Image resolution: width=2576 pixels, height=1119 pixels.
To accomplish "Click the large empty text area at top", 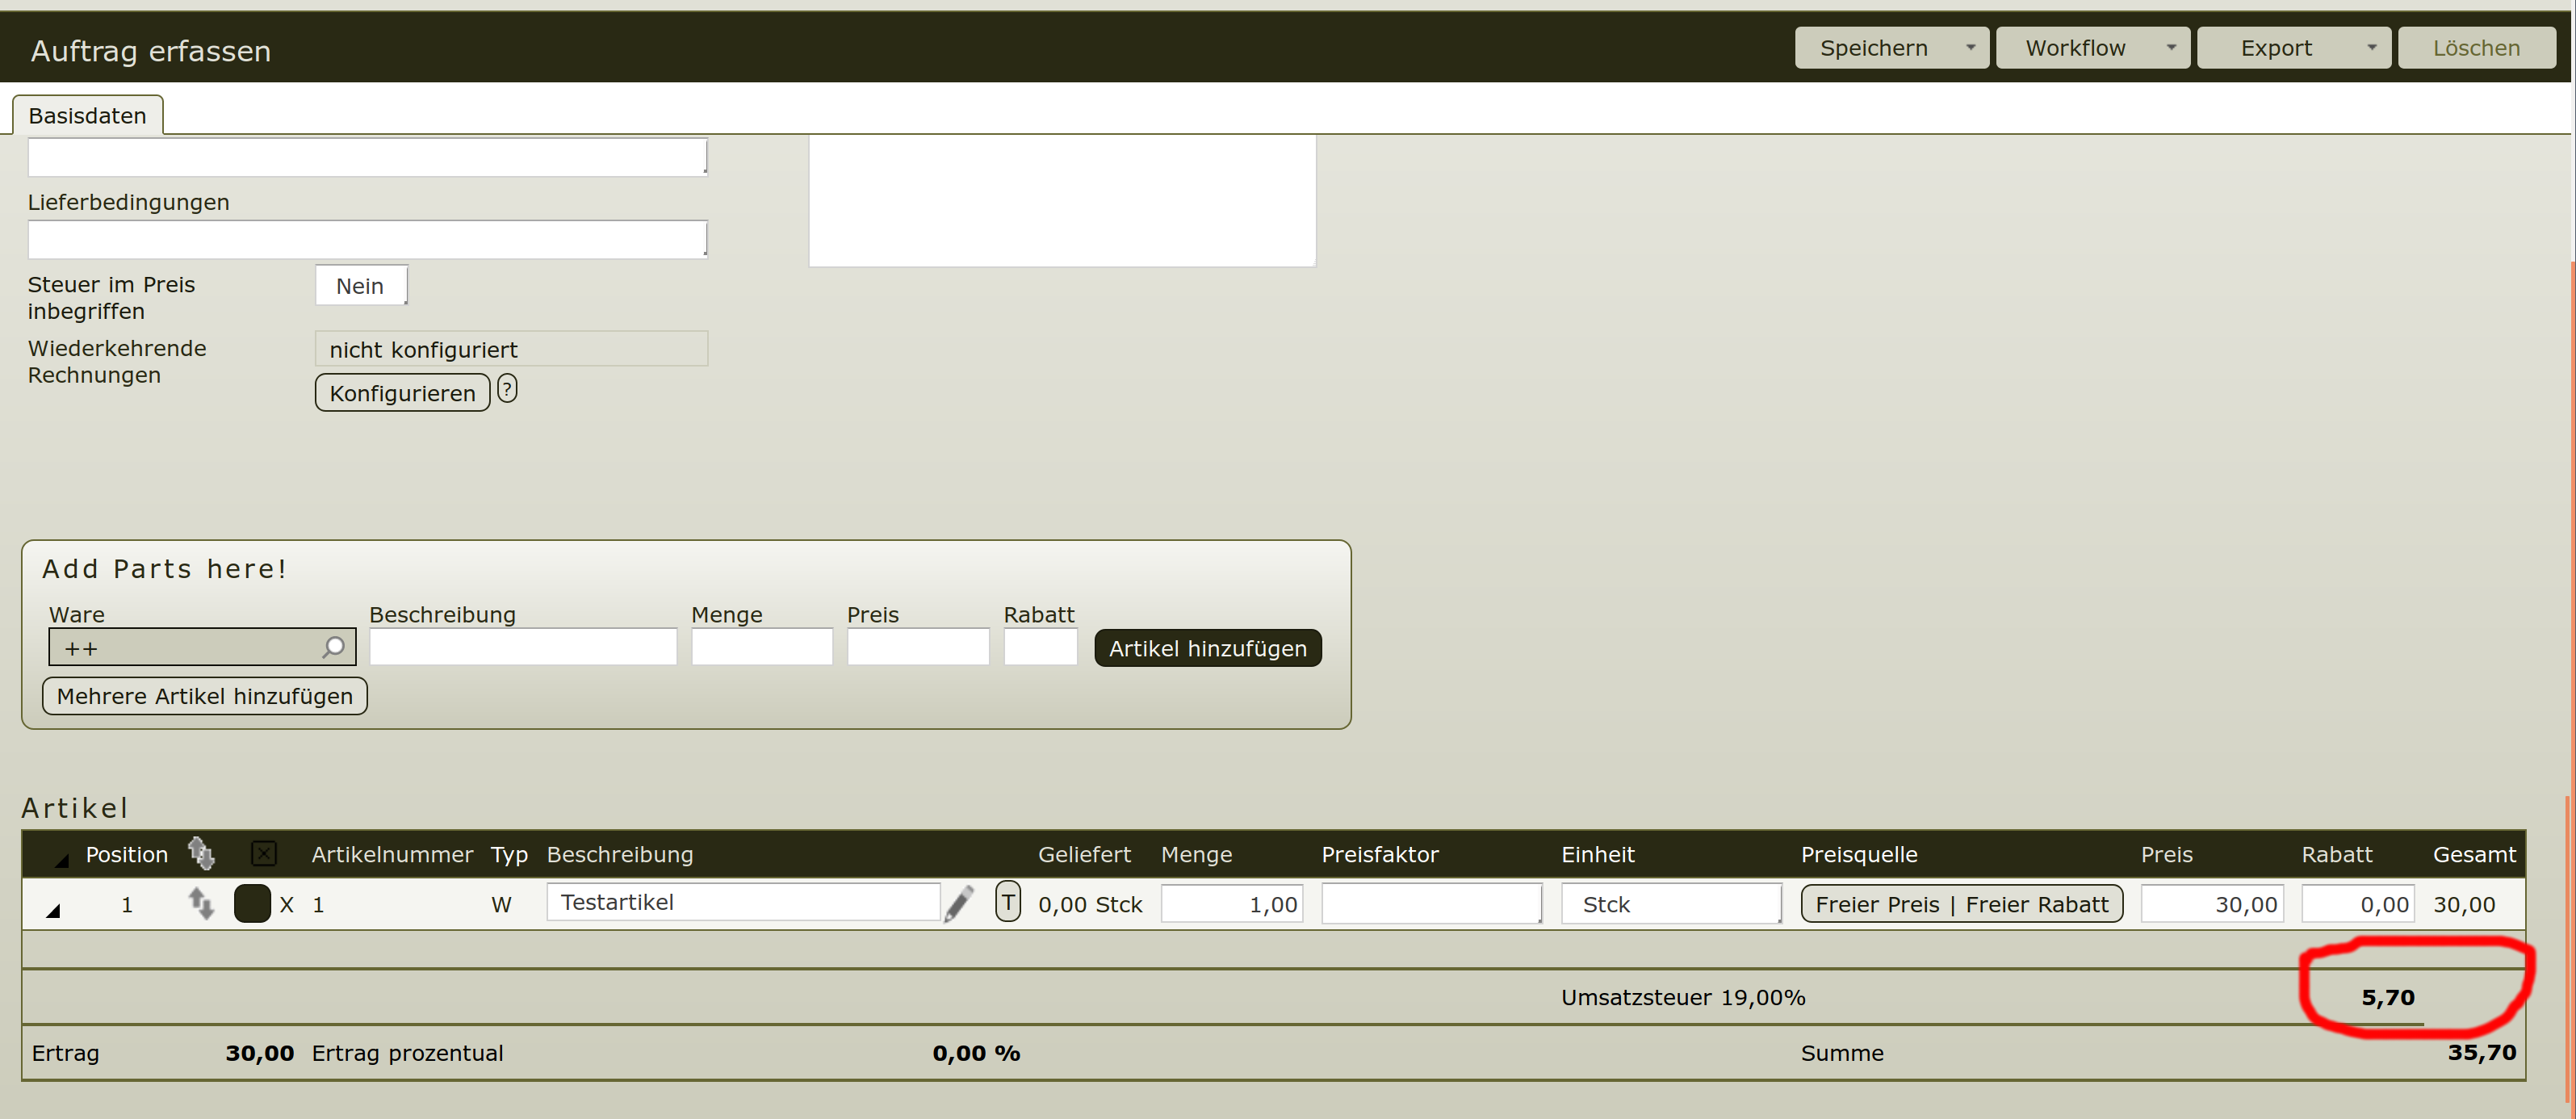I will [x=1062, y=201].
